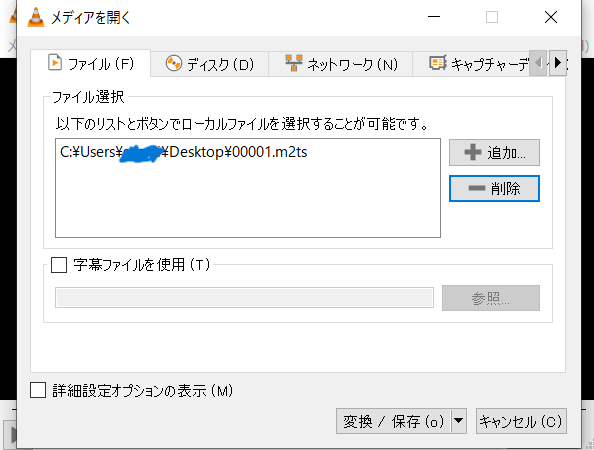
Task: Click the capture device icon on tab
Action: (x=438, y=63)
